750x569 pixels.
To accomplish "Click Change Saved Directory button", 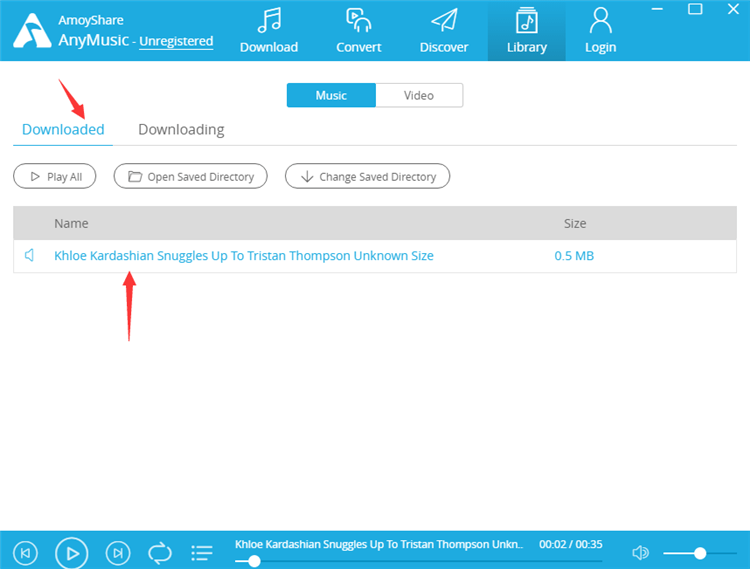I will pyautogui.click(x=367, y=176).
